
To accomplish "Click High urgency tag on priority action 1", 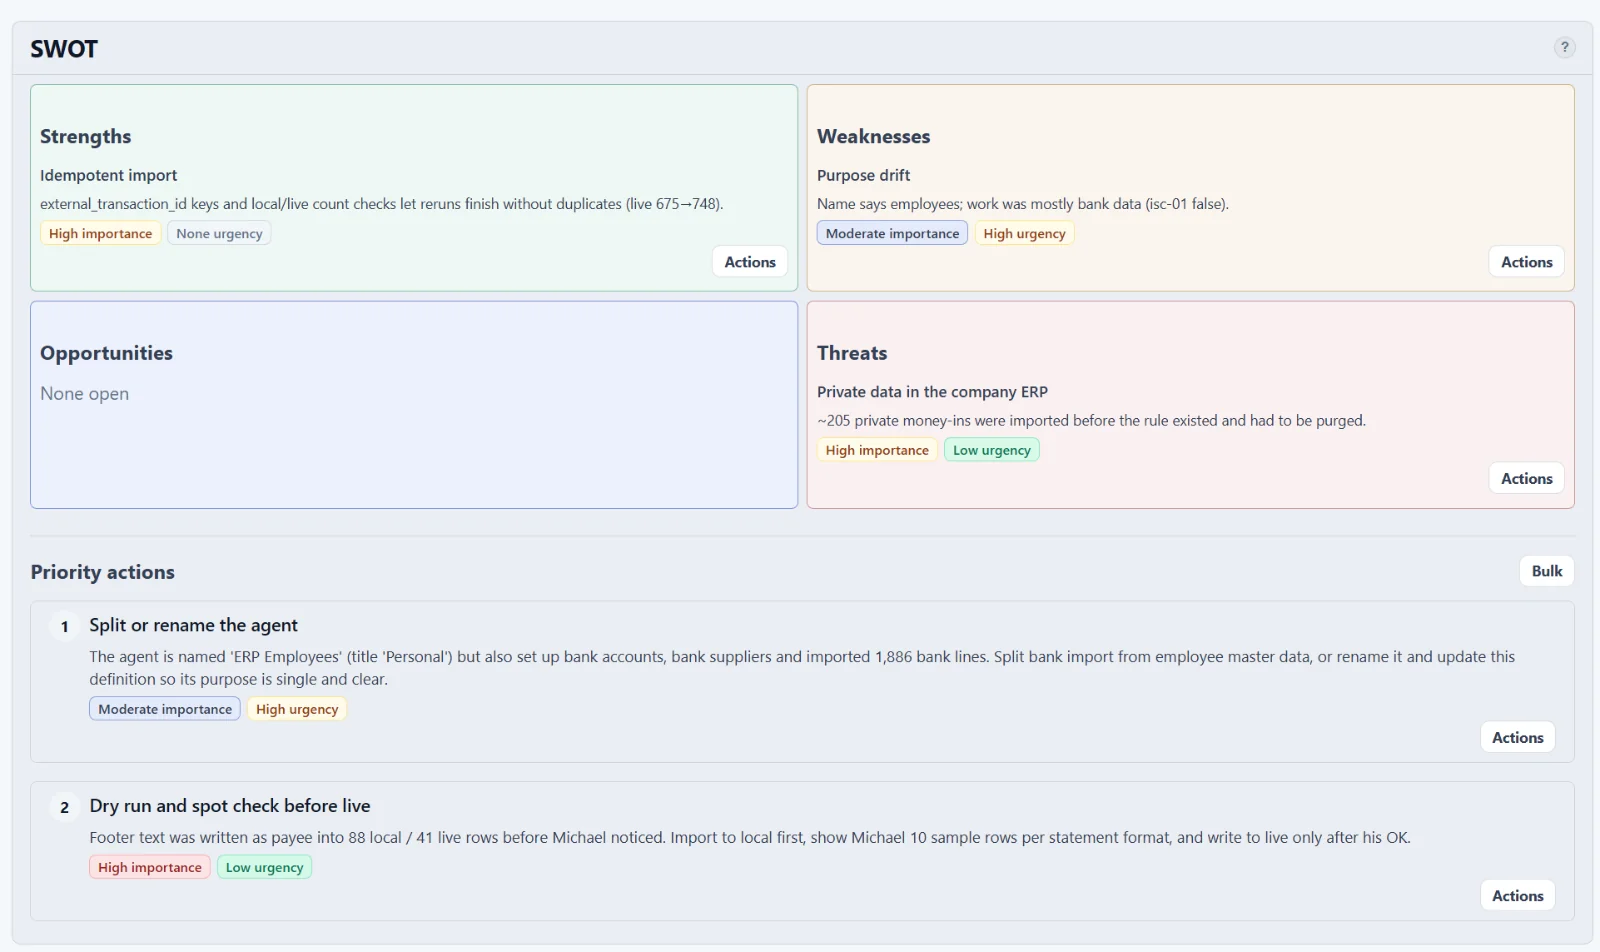I will [297, 709].
